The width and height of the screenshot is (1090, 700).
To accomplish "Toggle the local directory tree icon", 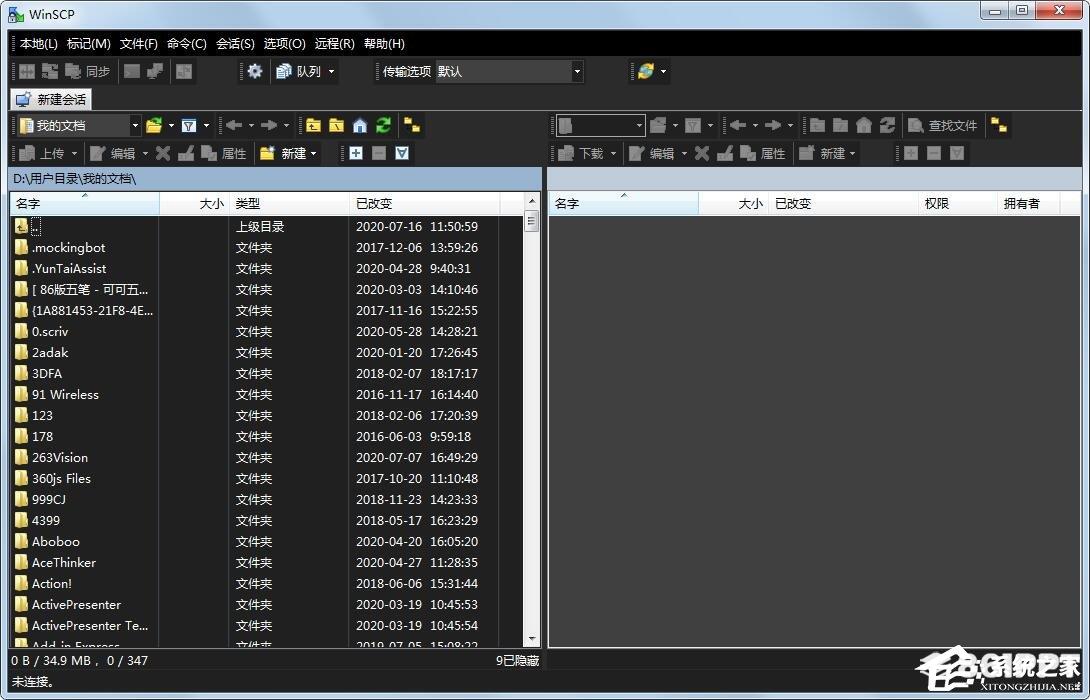I will (412, 125).
